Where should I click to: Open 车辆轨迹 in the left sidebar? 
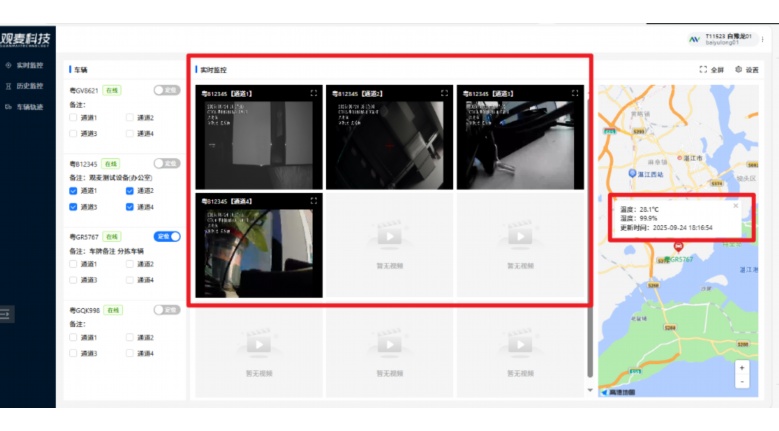click(x=29, y=107)
